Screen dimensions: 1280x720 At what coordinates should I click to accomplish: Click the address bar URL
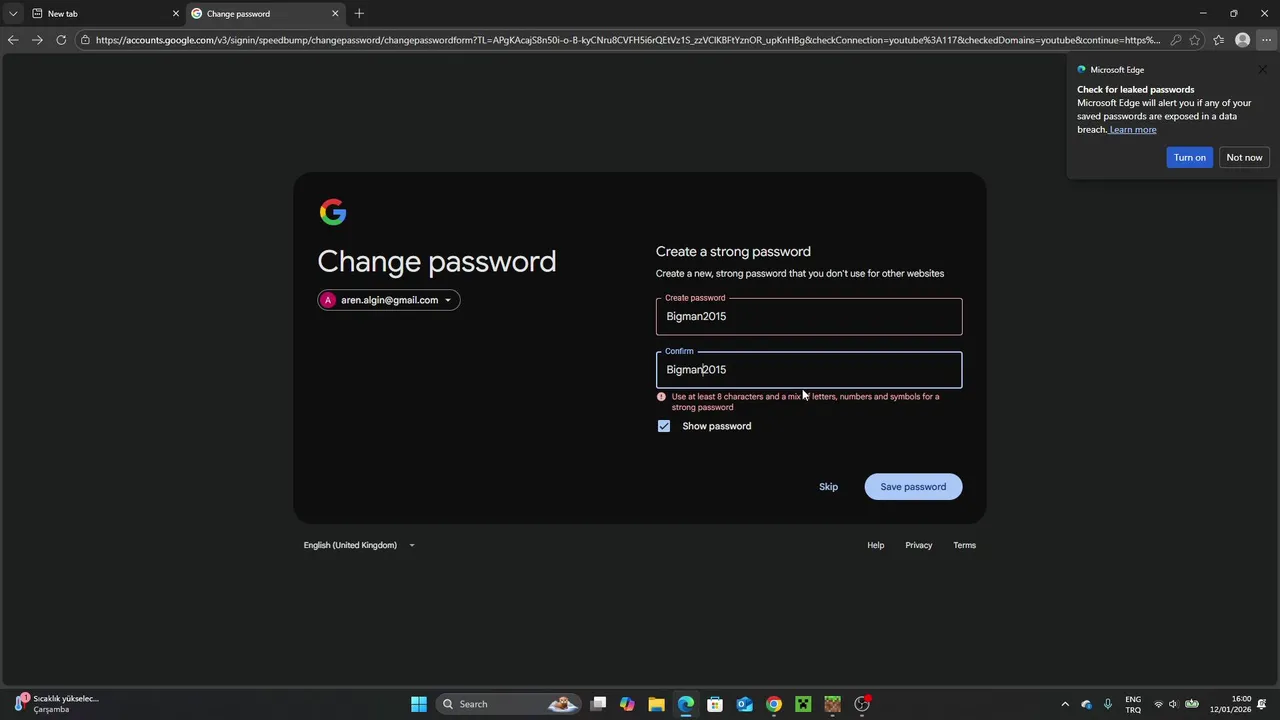coord(628,40)
